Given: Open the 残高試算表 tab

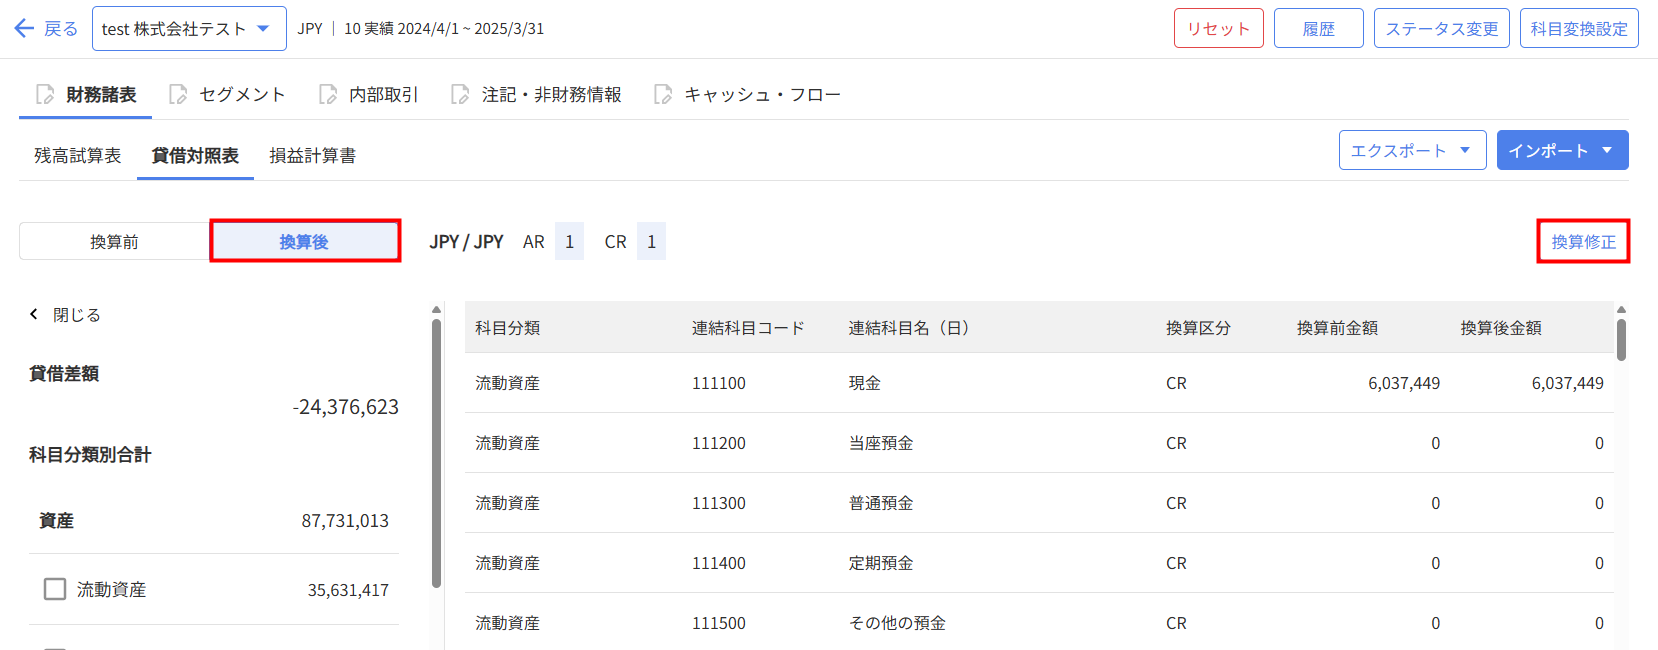Looking at the screenshot, I should point(77,155).
